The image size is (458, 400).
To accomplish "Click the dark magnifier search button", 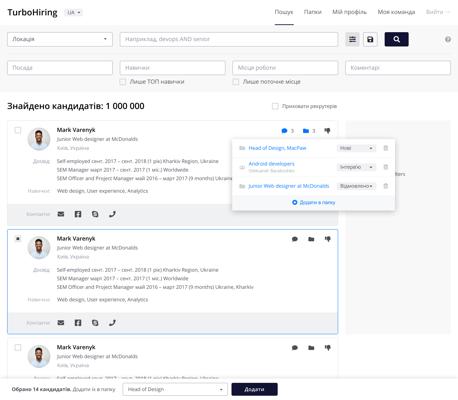I will (396, 39).
